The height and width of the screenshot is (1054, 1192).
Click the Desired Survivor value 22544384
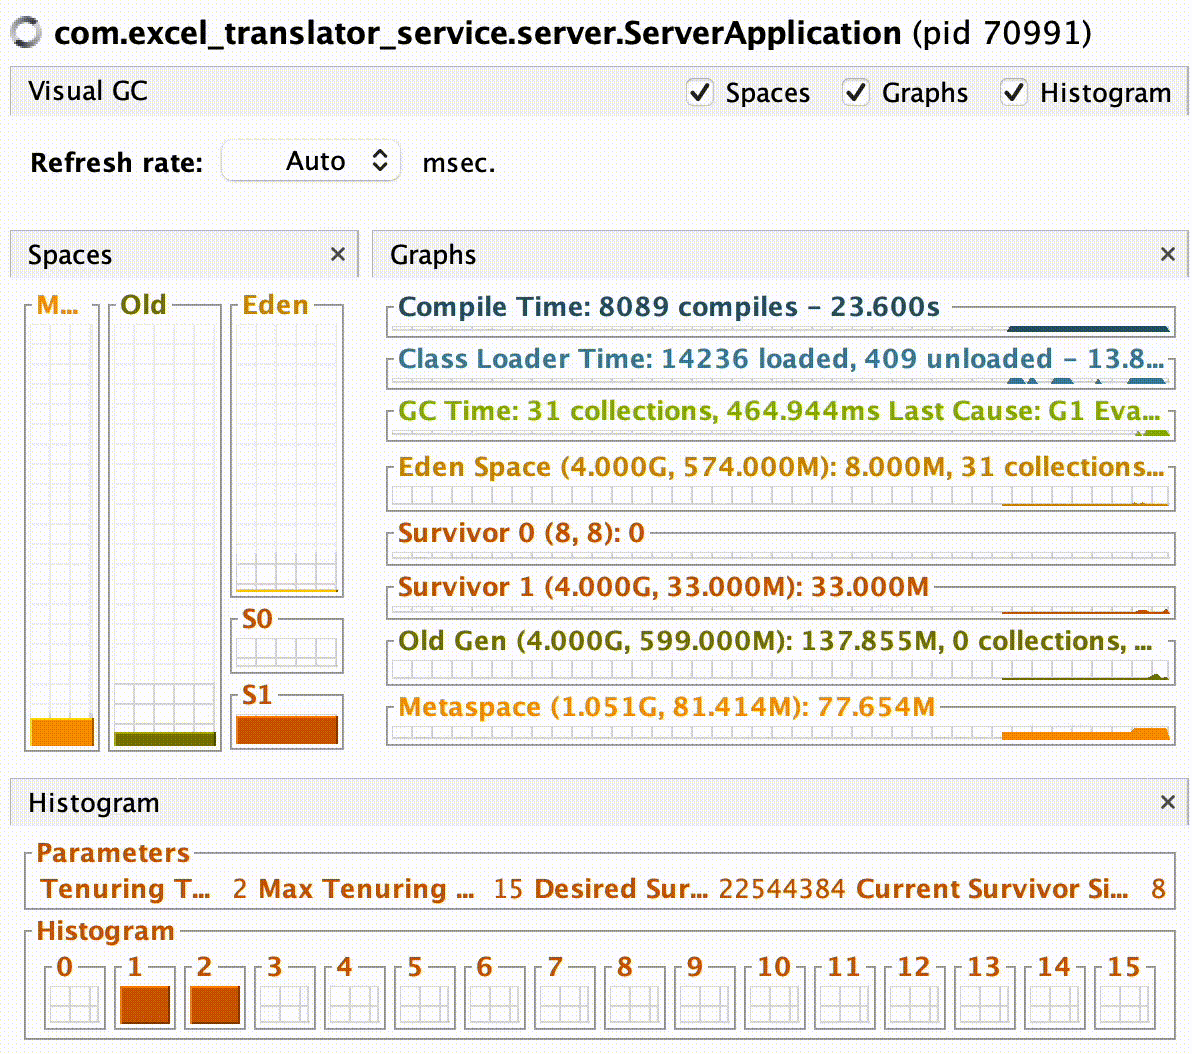click(x=782, y=888)
